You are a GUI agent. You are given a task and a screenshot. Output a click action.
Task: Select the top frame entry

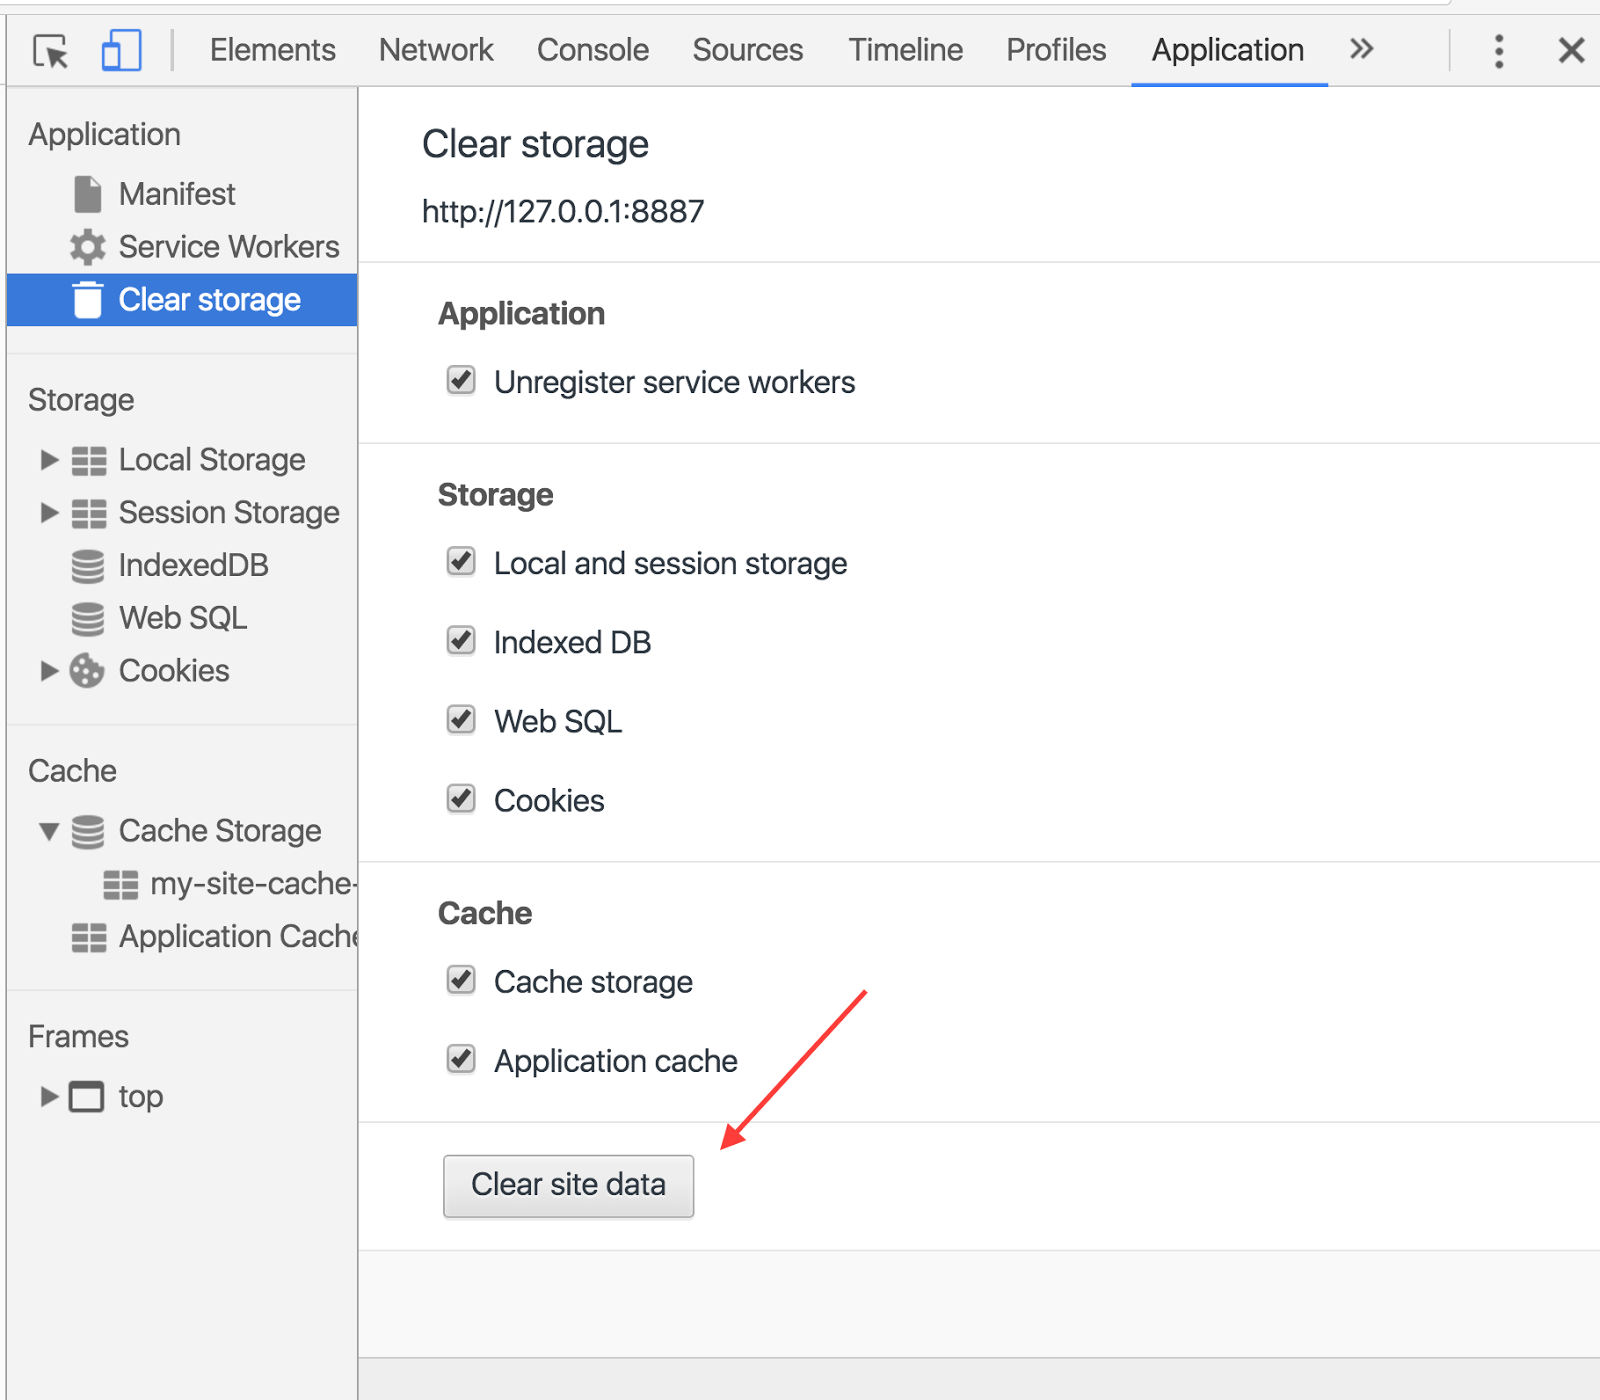pyautogui.click(x=141, y=1097)
